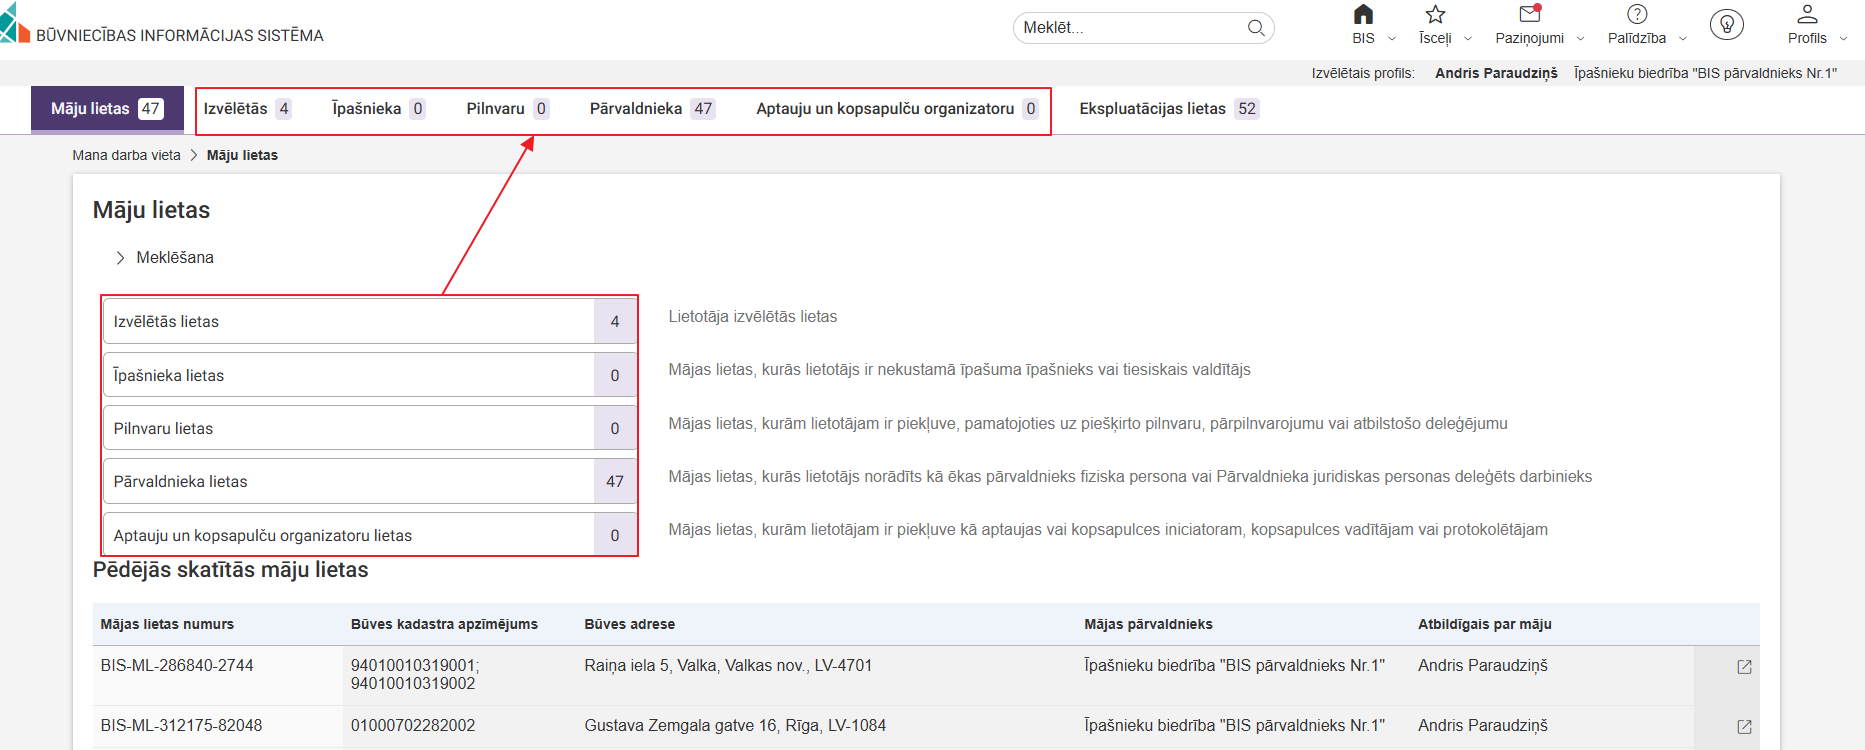
Task: Expand the Palīdzība dropdown arrow
Action: (1683, 39)
